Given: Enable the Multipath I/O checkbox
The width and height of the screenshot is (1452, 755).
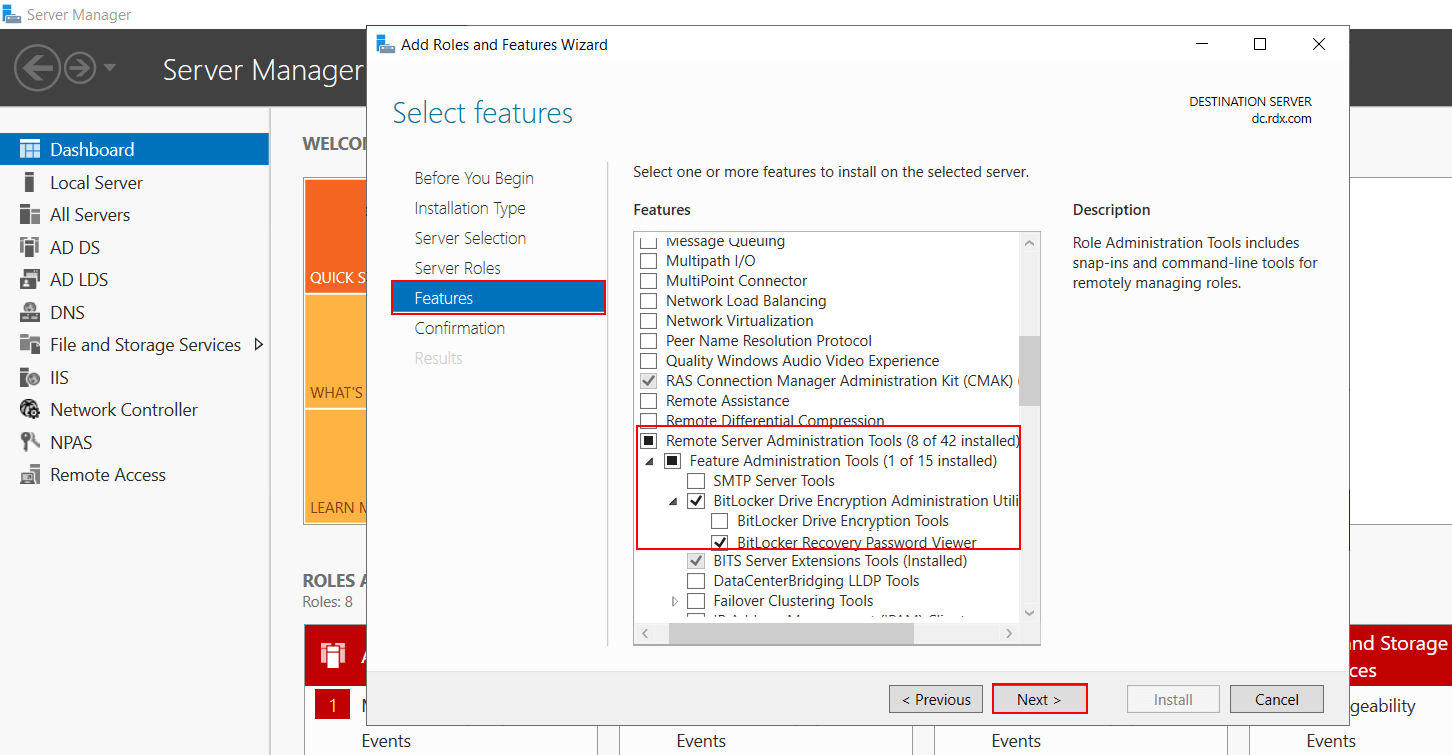Looking at the screenshot, I should [x=647, y=260].
